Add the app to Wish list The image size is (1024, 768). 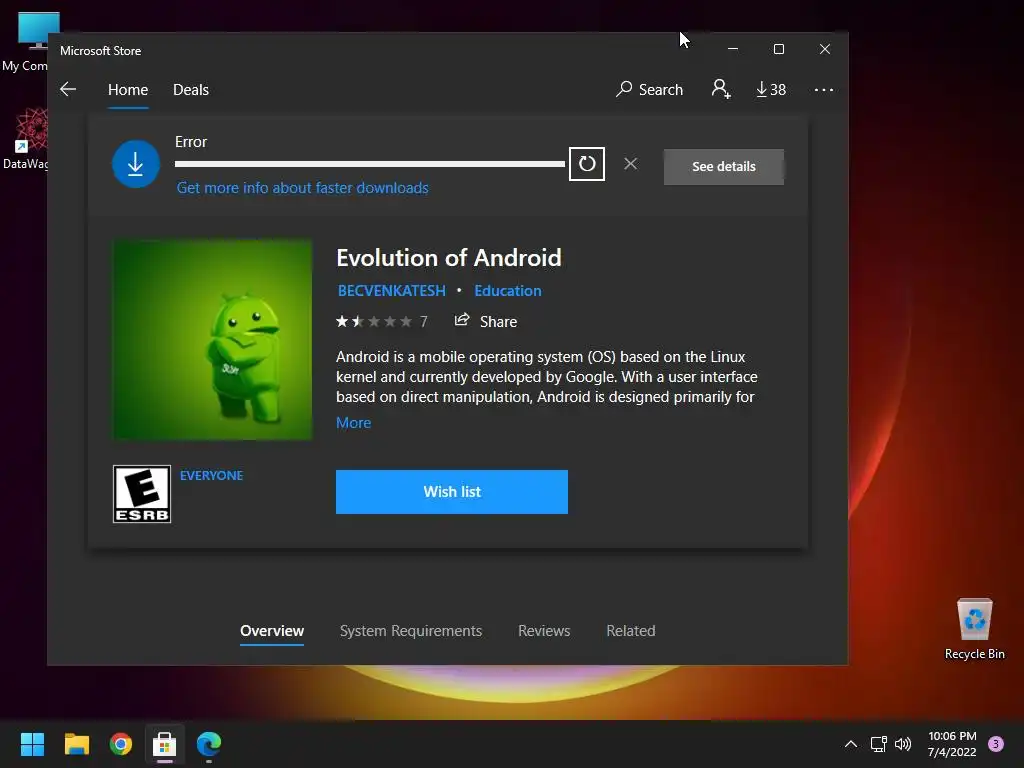452,492
